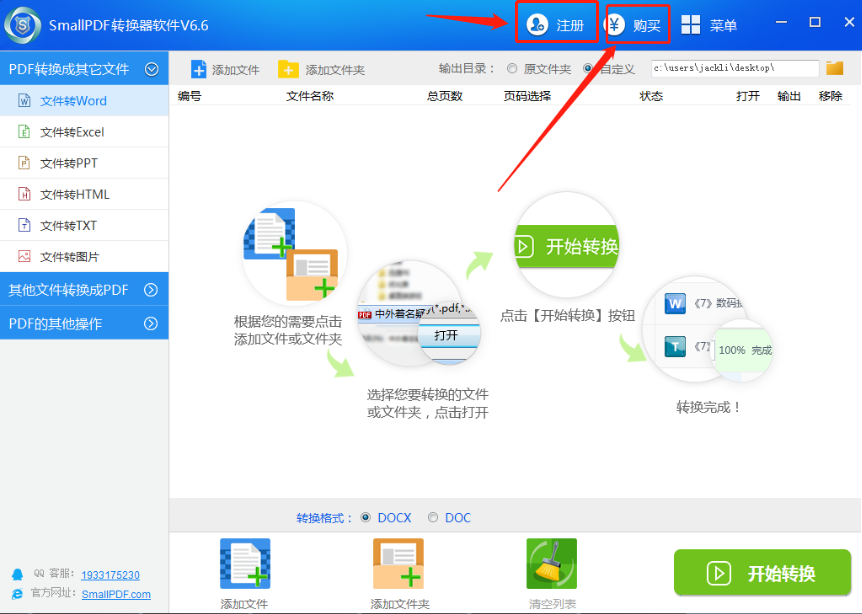Close the SmallPDF window
The image size is (862, 614).
849,23
